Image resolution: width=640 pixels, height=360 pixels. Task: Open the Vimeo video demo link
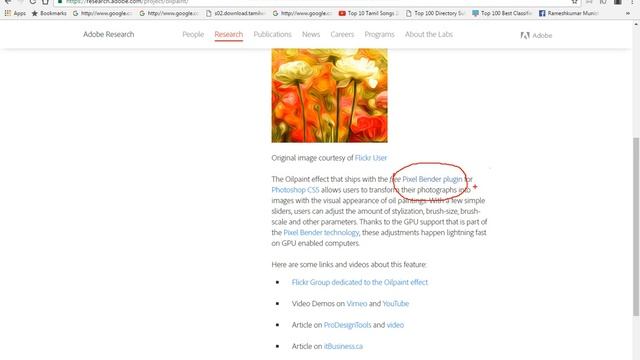click(357, 303)
